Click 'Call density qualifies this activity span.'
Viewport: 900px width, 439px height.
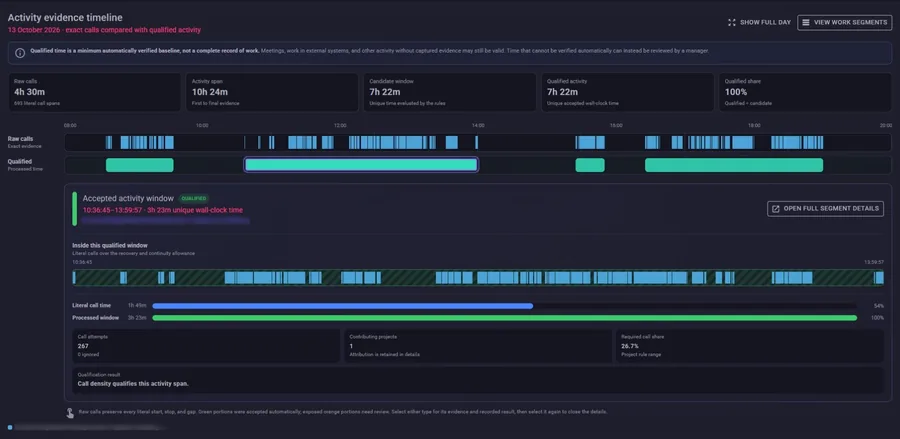133,383
